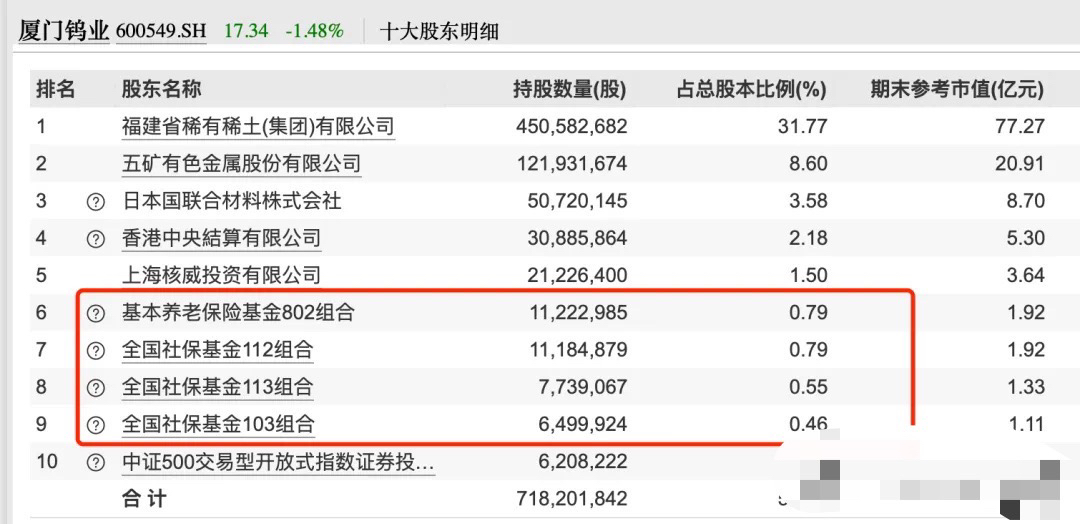
Task: Click the 排名 column header
Action: (56, 89)
